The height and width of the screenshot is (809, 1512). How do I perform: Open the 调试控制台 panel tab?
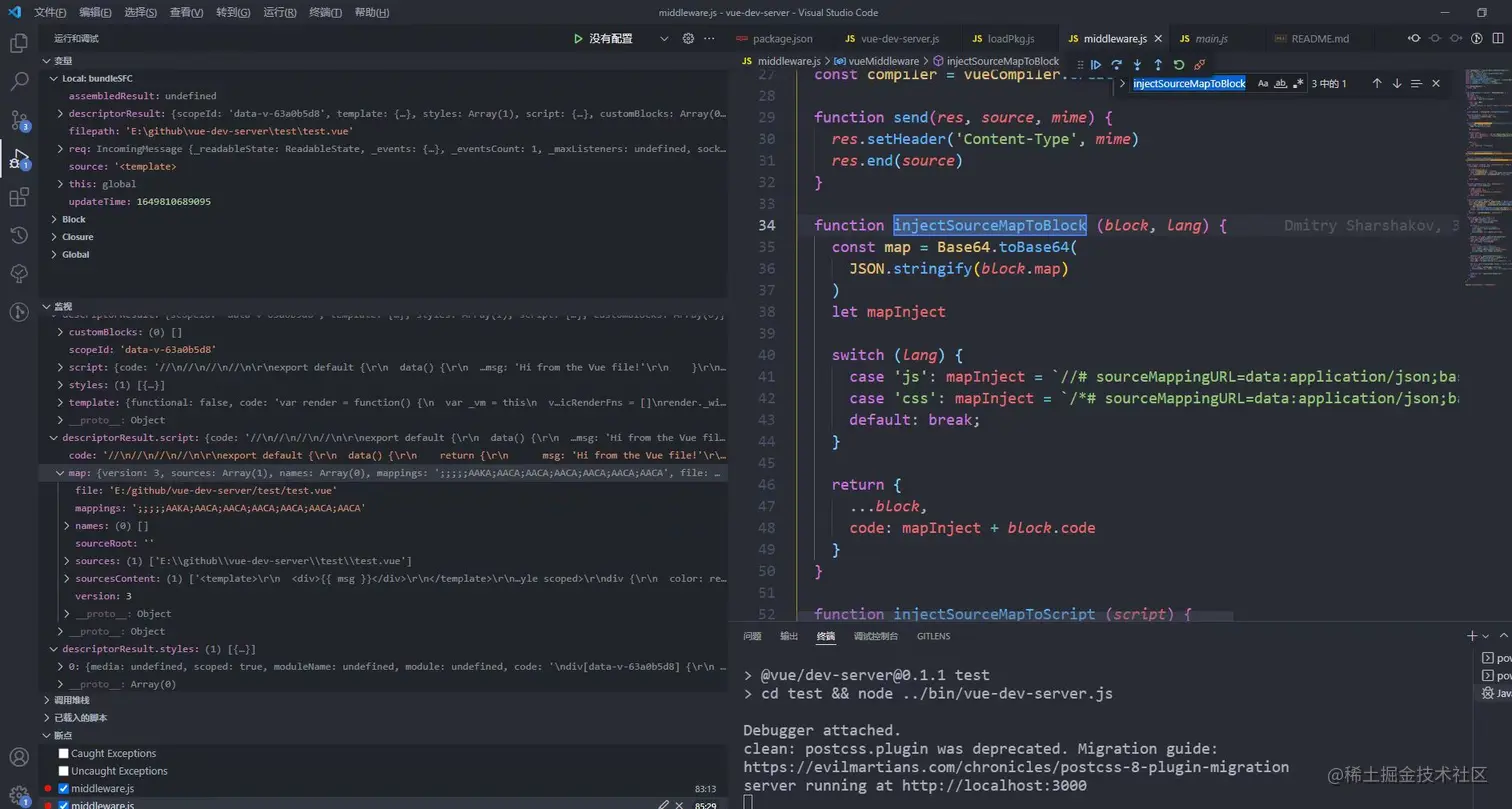[x=875, y=636]
